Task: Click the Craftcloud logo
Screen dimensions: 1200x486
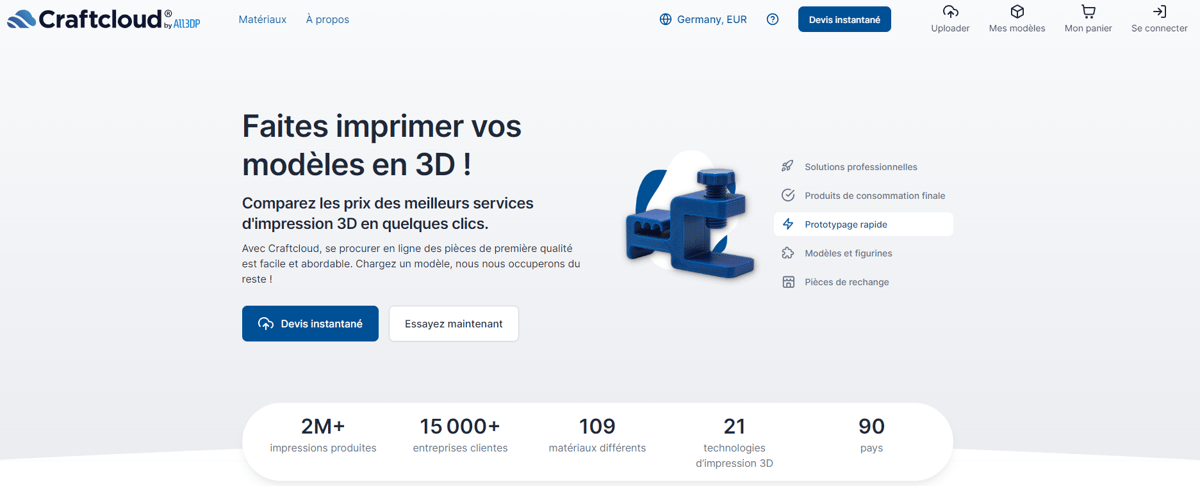Action: 103,19
